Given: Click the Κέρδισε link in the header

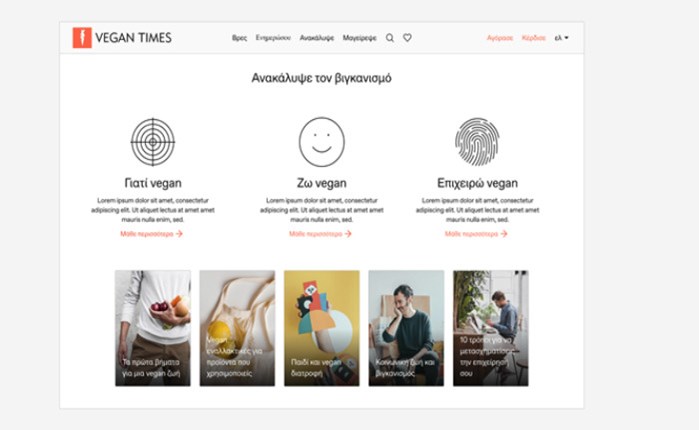Looking at the screenshot, I should pyautogui.click(x=533, y=38).
